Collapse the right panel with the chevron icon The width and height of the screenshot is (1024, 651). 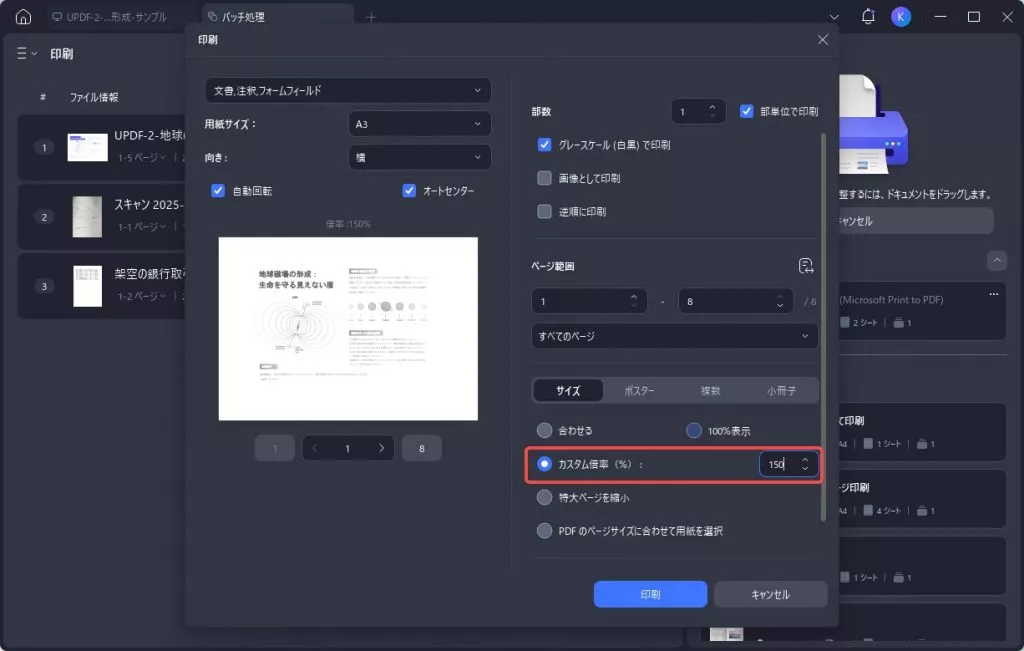click(996, 260)
